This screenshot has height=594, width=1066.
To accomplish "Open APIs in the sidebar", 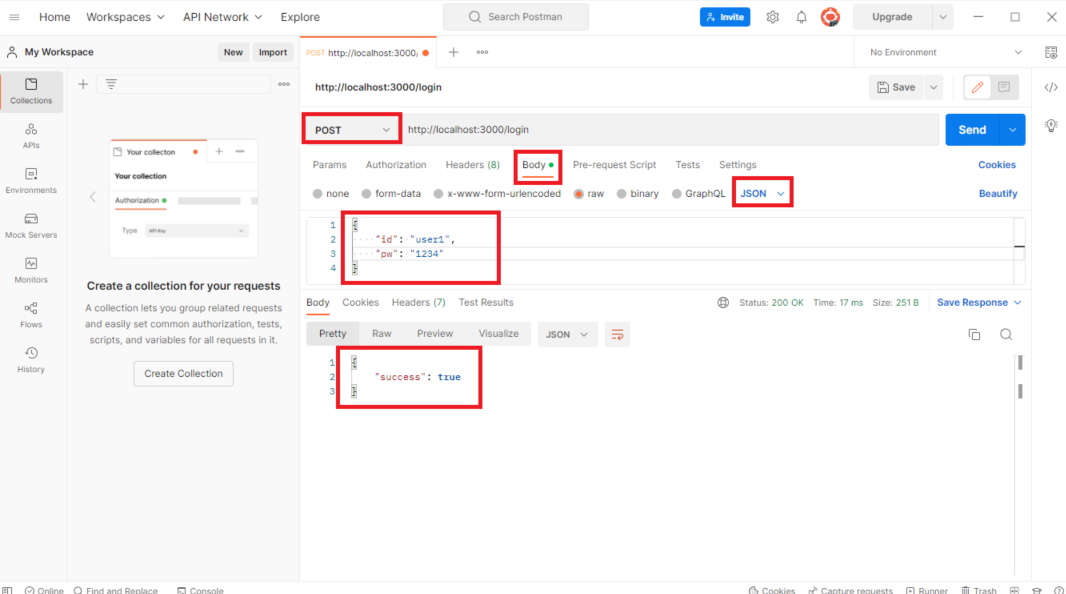I will (x=31, y=136).
